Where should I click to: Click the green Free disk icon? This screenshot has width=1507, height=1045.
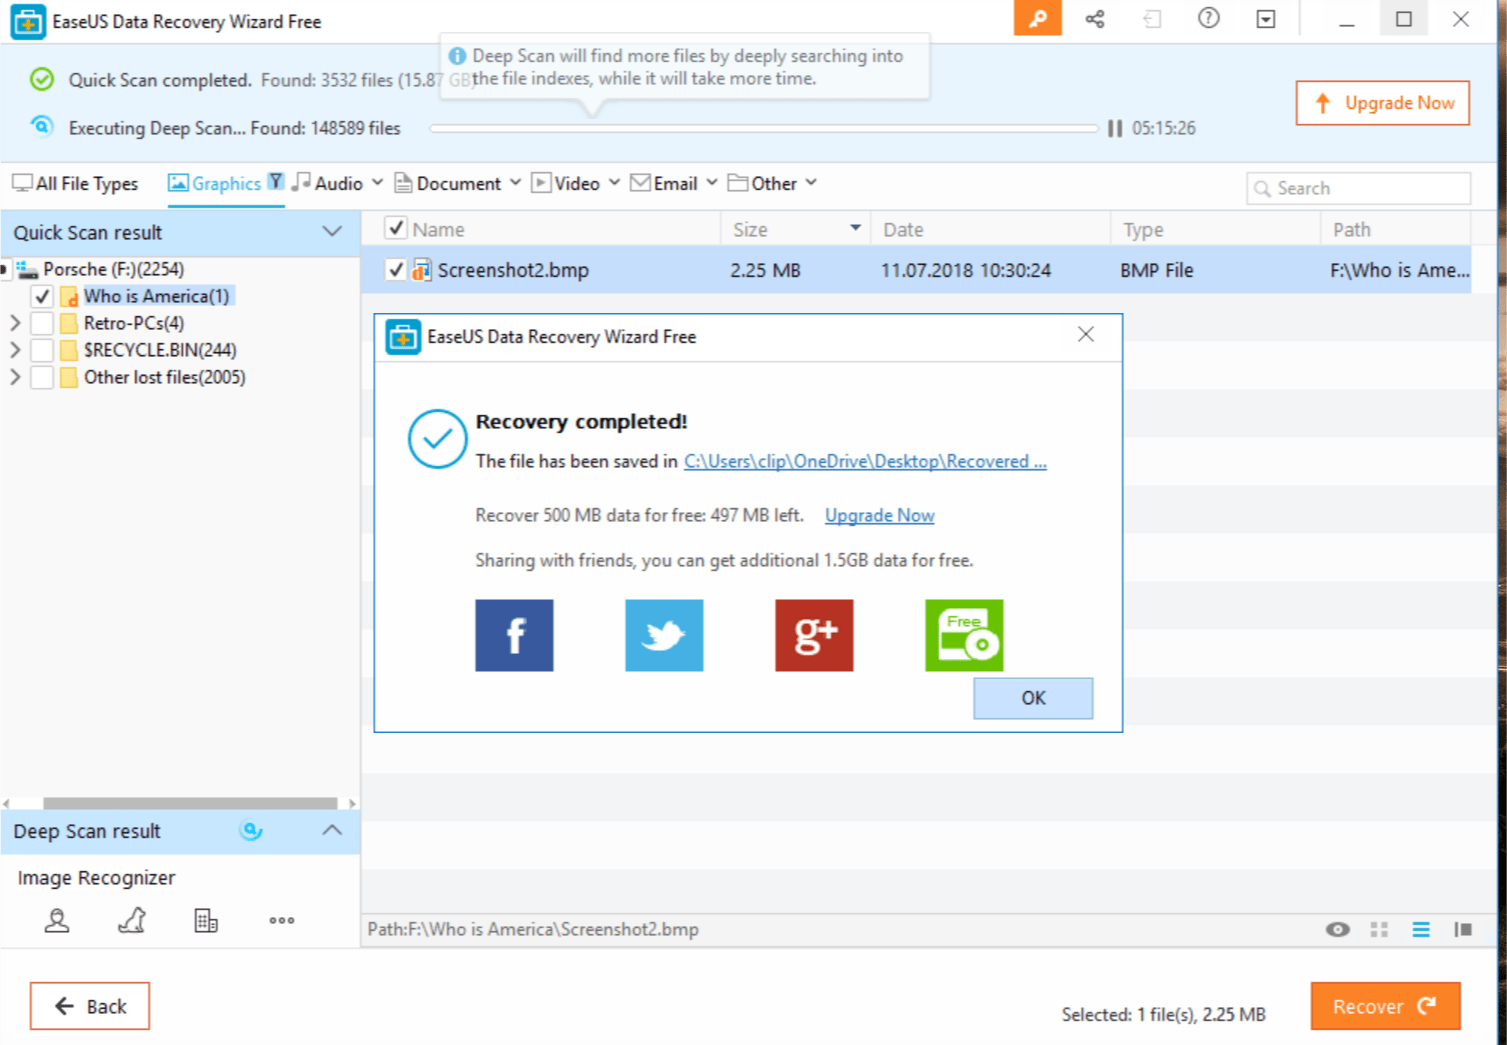tap(964, 635)
